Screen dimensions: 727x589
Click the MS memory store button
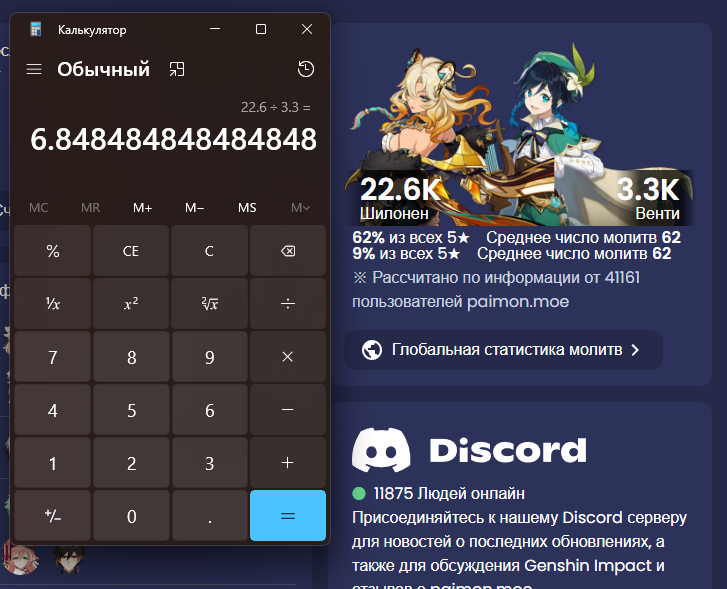click(x=247, y=208)
